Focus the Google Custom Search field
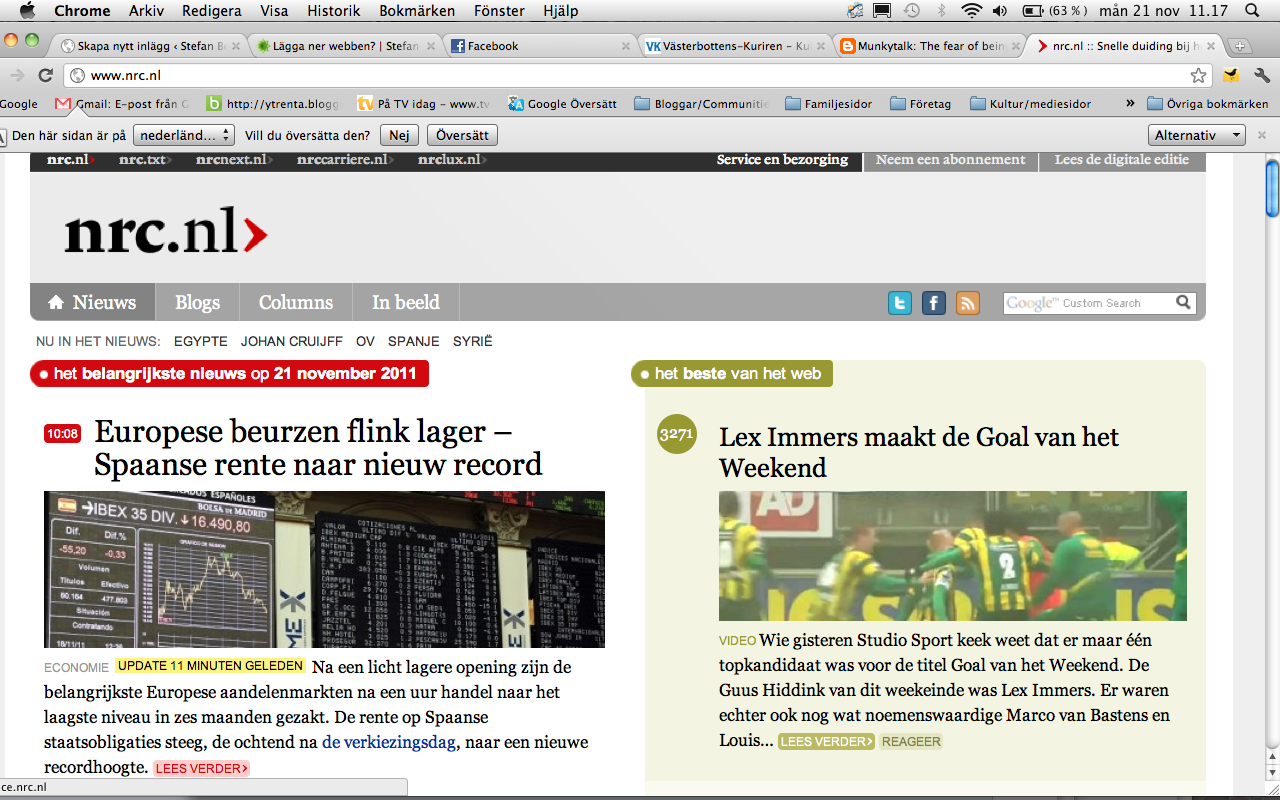 click(x=1089, y=303)
